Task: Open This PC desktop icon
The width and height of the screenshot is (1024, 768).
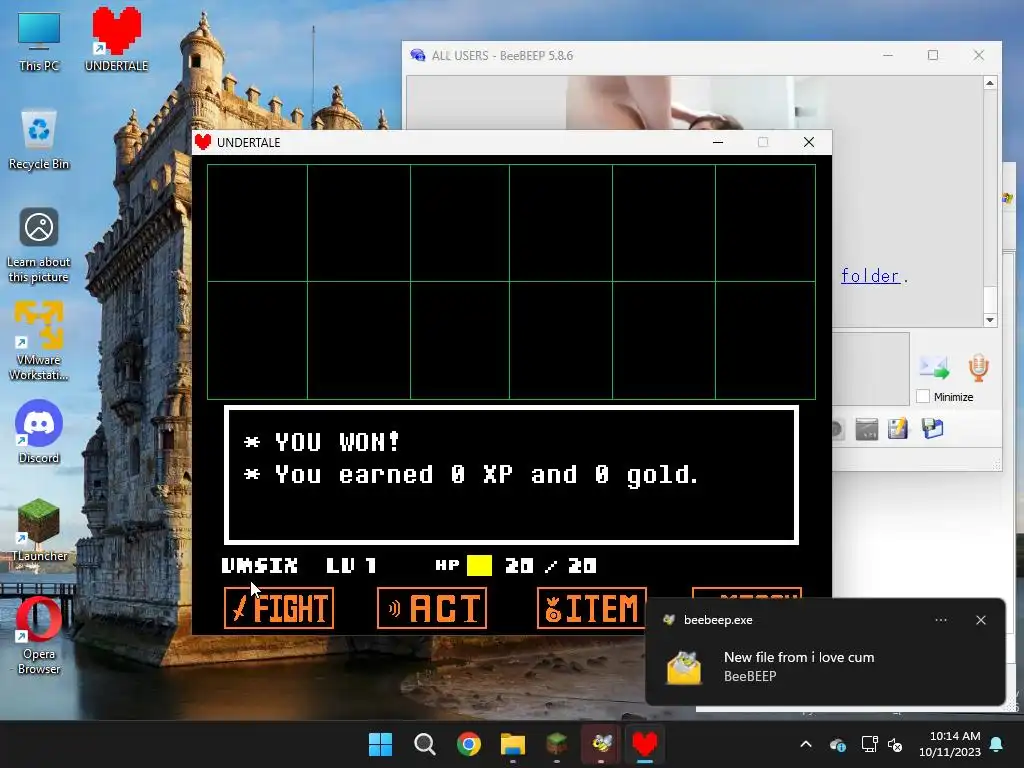Action: (39, 42)
